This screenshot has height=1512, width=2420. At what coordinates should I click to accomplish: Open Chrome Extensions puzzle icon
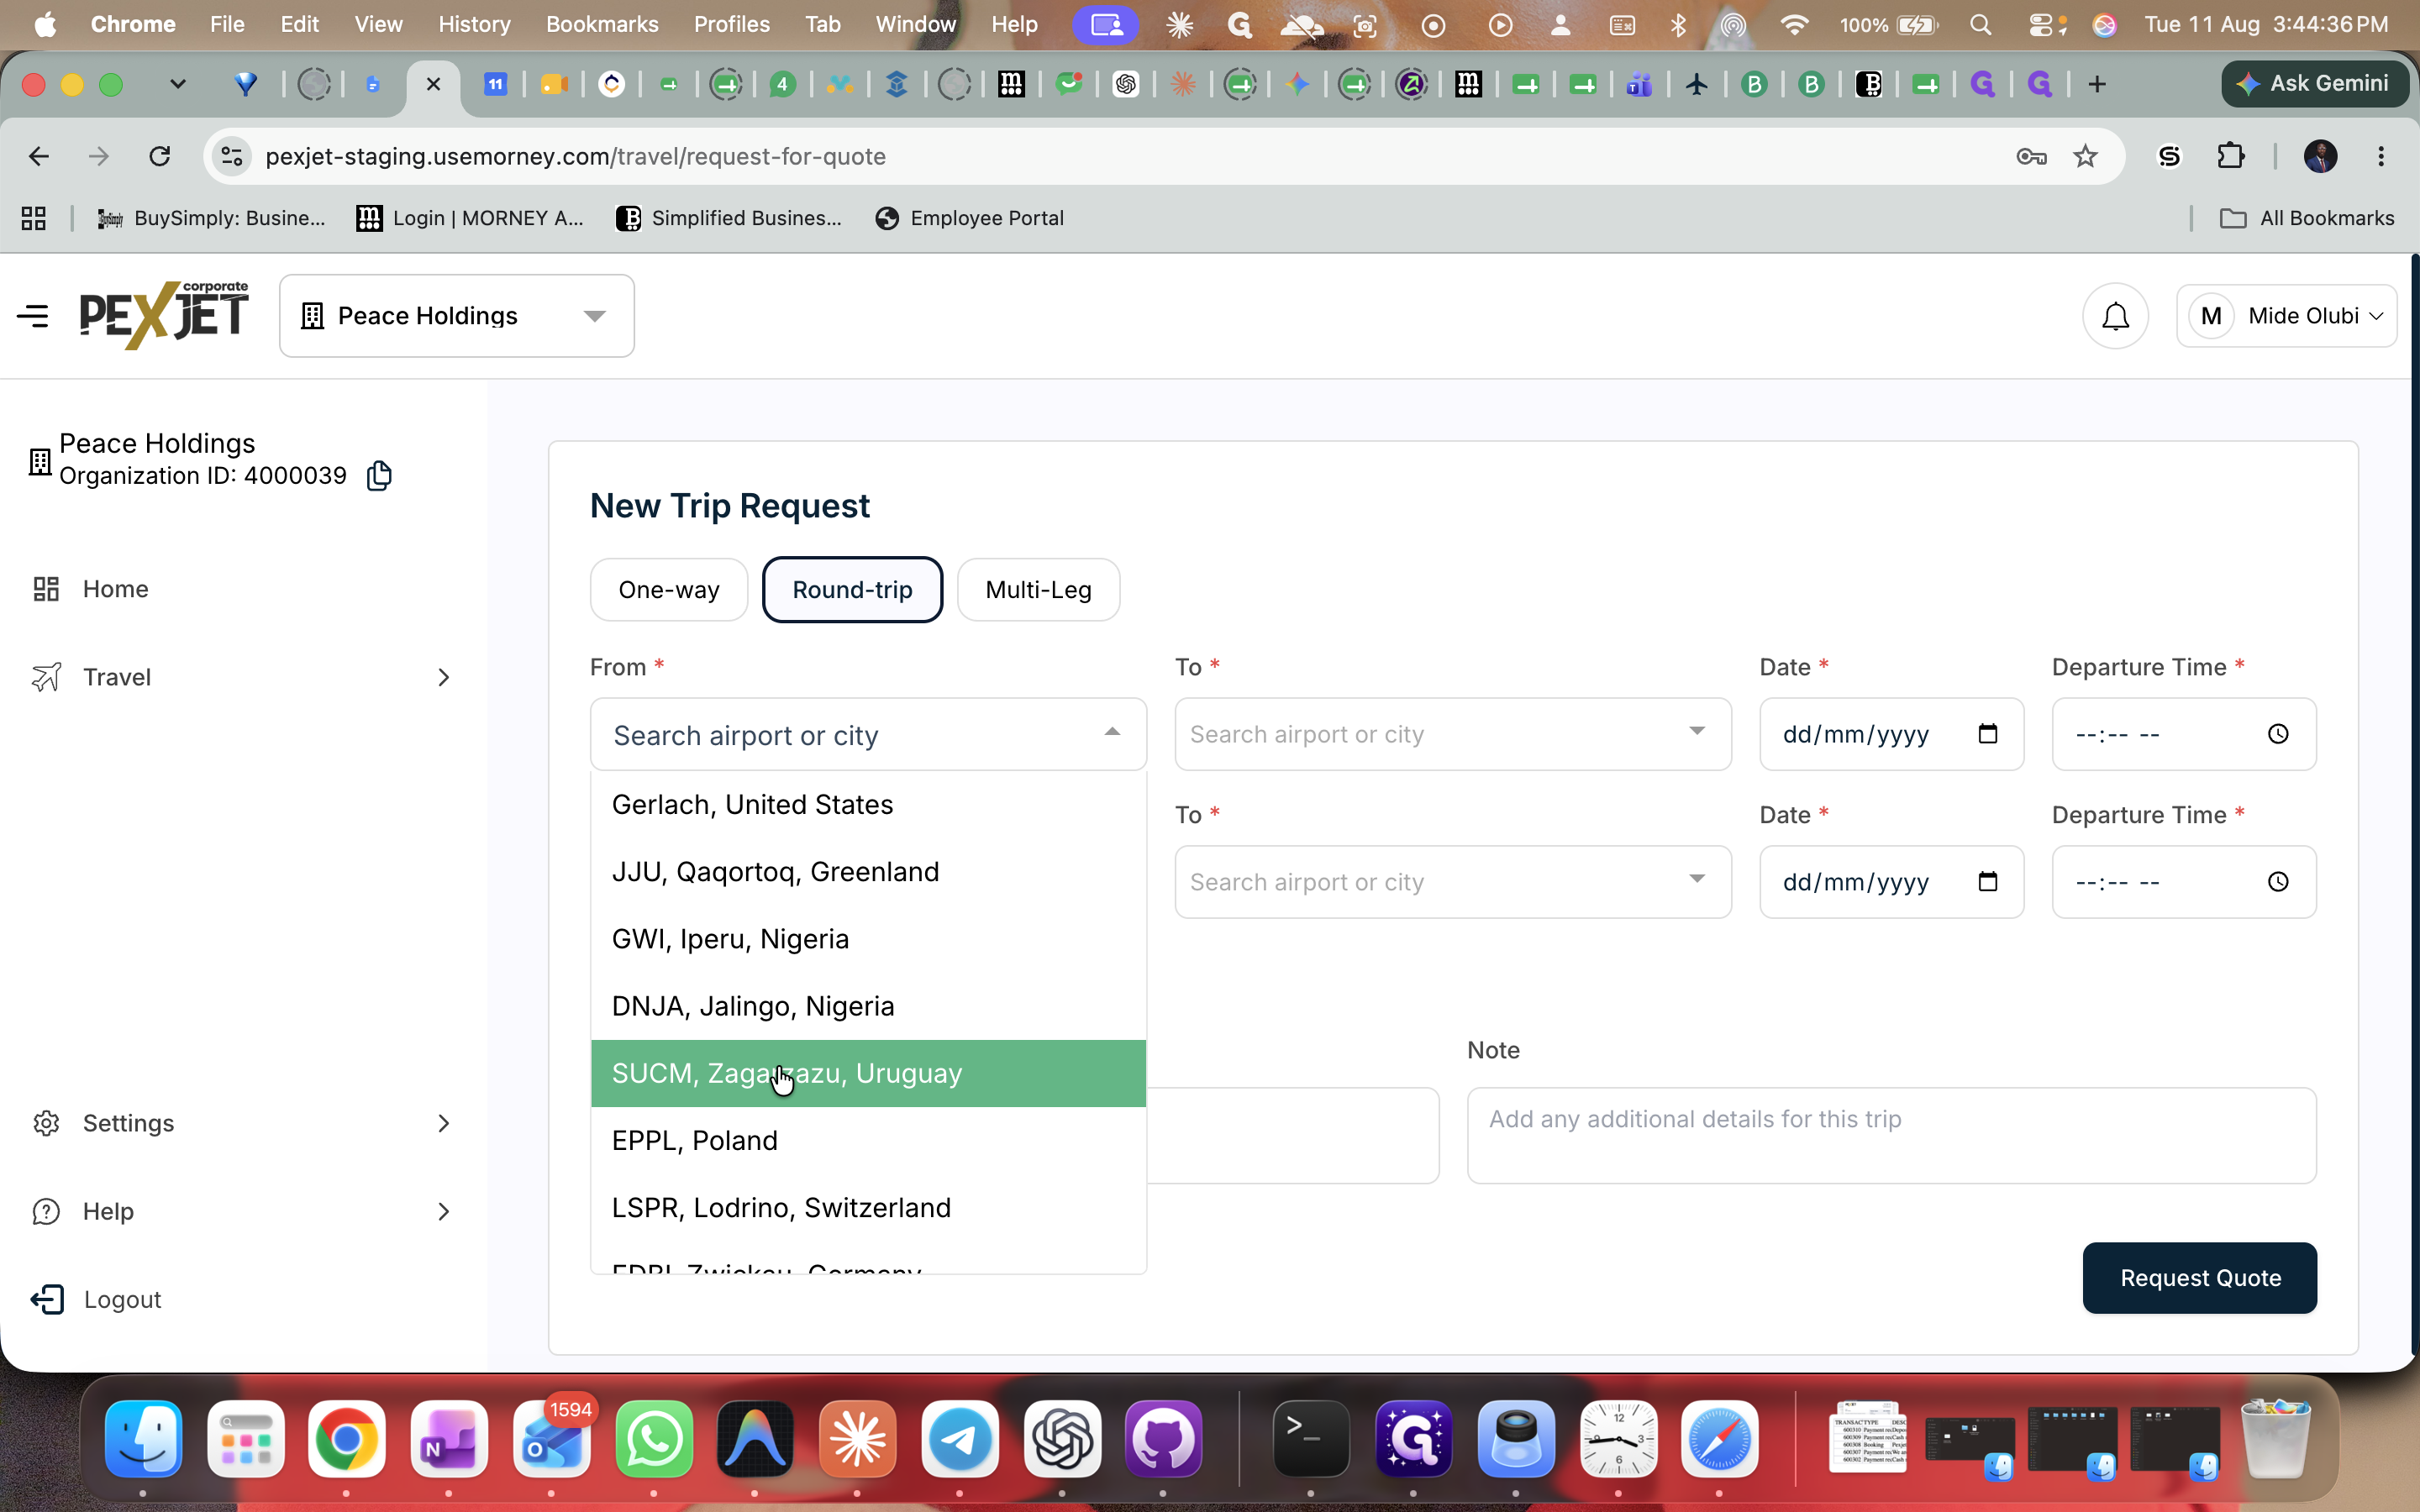coord(2231,156)
